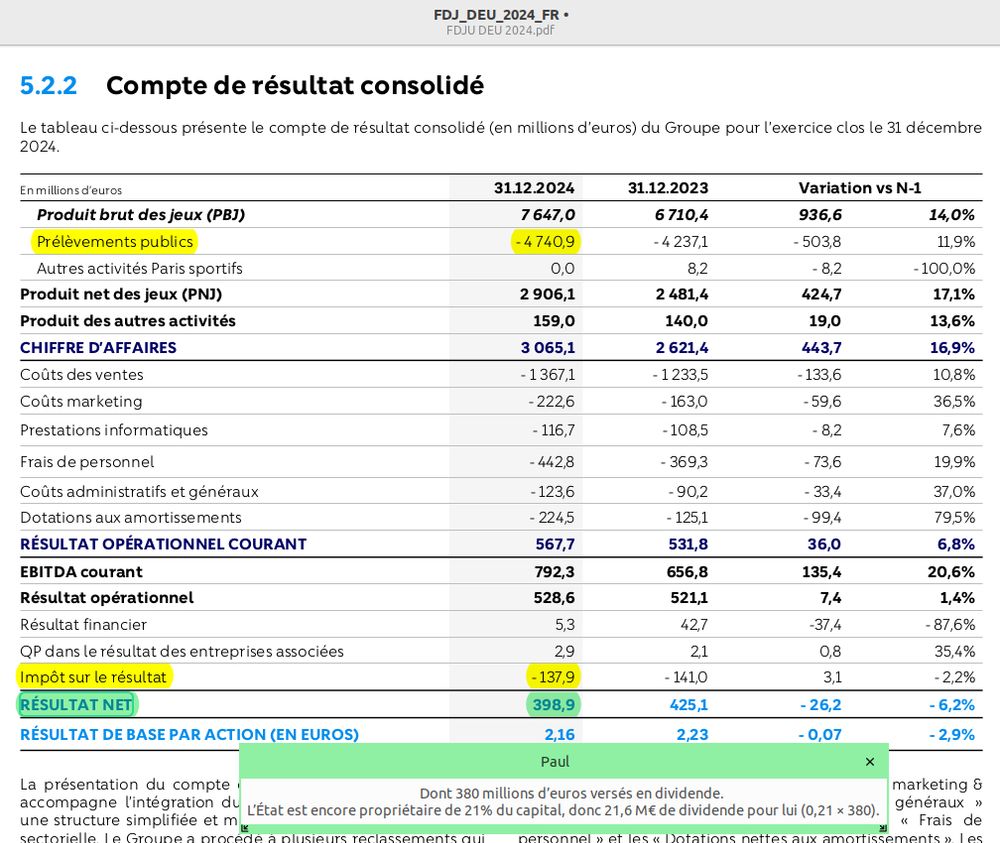Image resolution: width=1000 pixels, height=843 pixels.
Task: Click the '31.12.2023' column header
Action: tap(668, 188)
